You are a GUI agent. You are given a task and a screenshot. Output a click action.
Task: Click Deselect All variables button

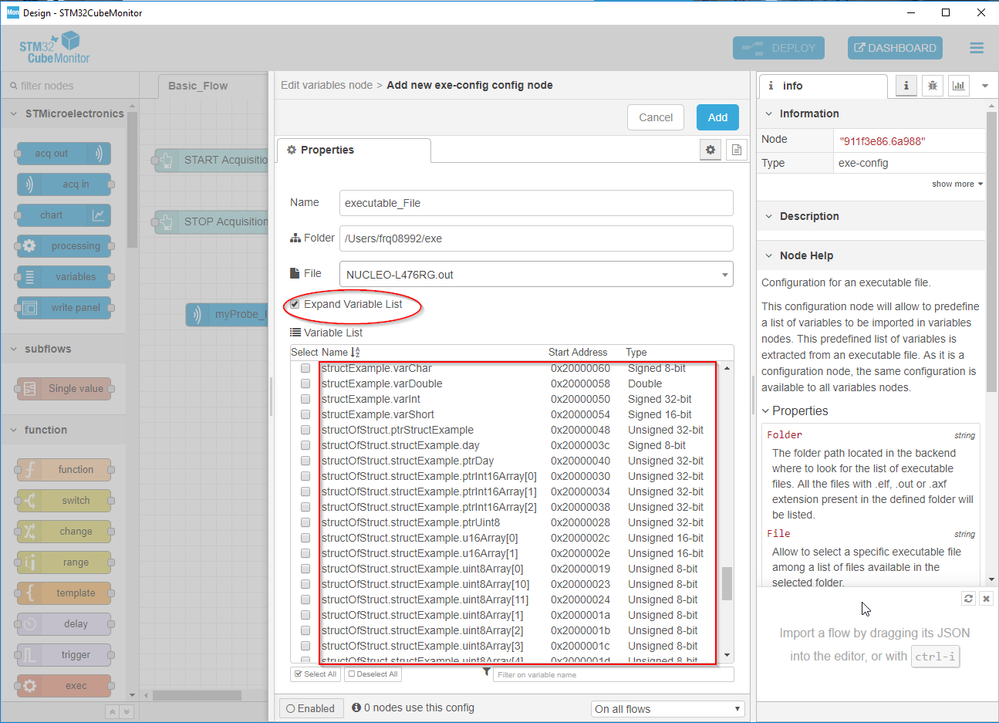point(373,674)
